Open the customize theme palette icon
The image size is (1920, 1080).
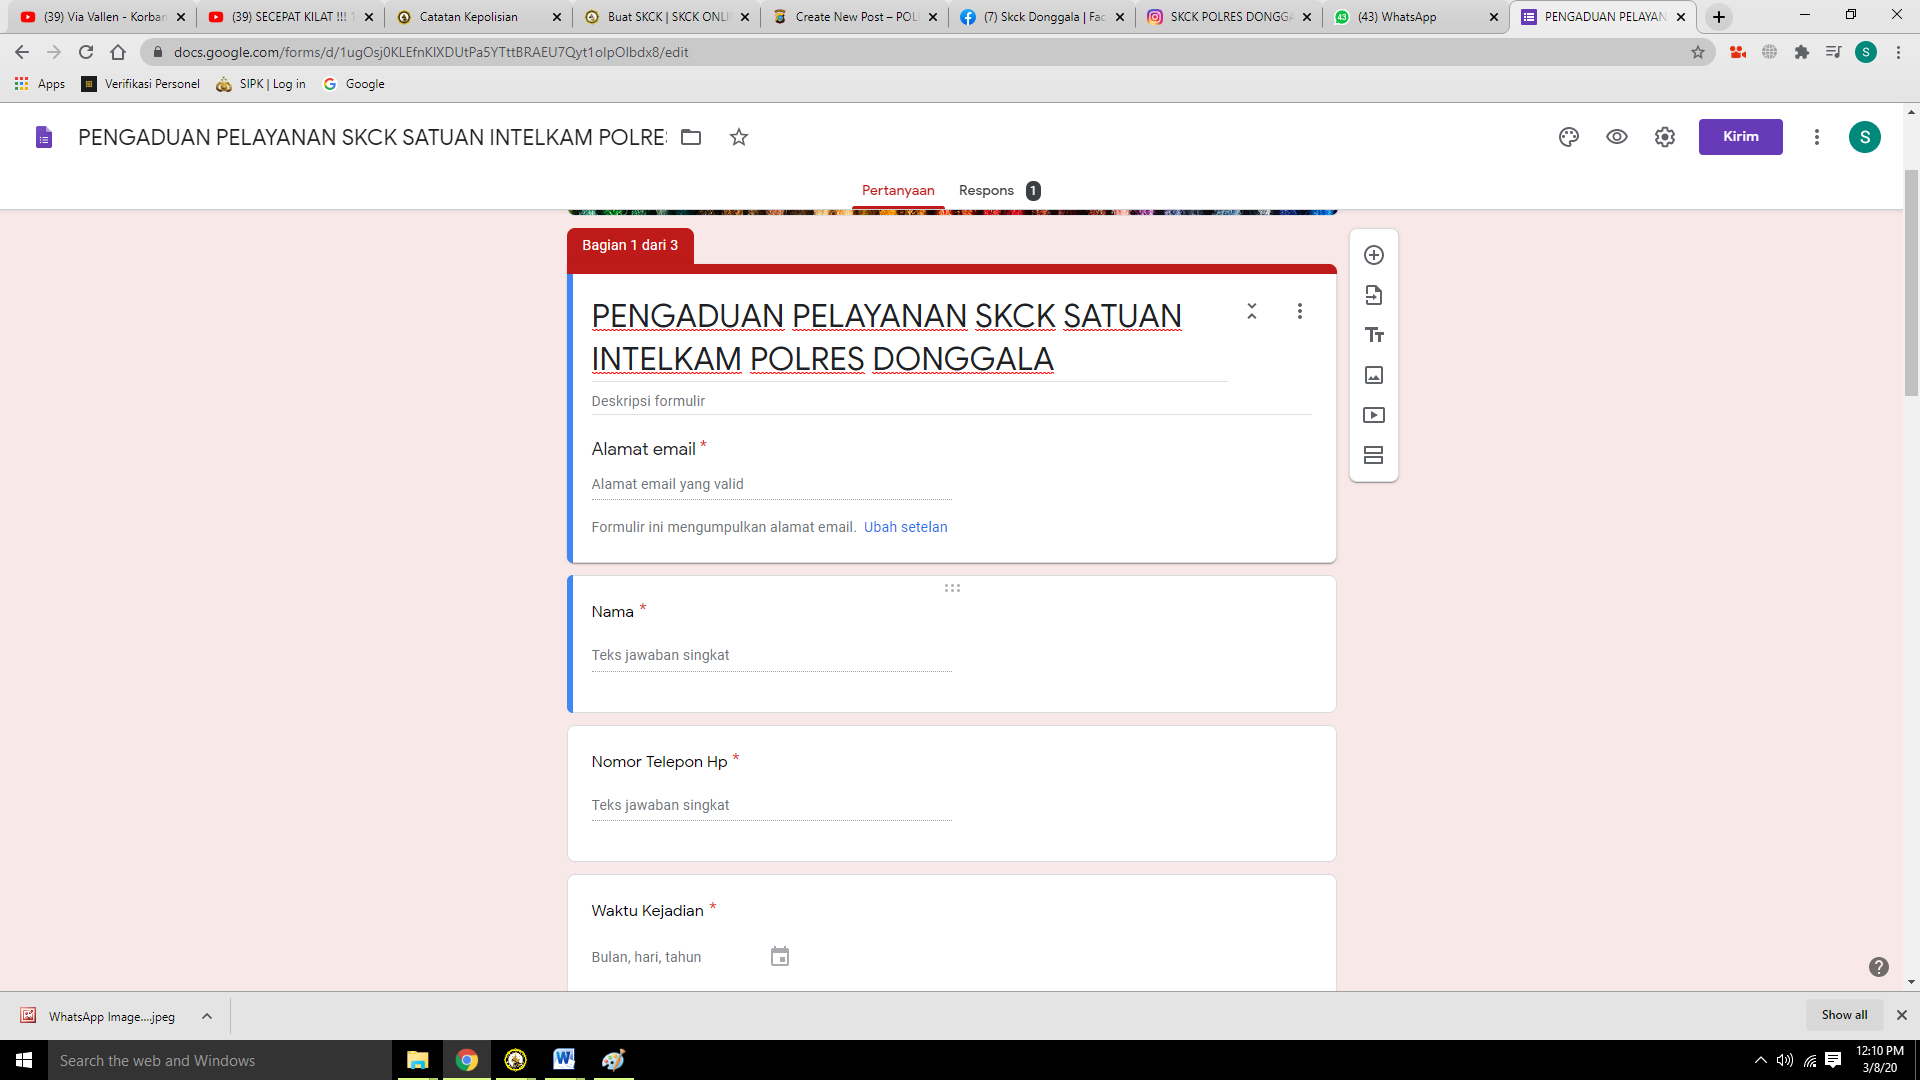click(1568, 137)
